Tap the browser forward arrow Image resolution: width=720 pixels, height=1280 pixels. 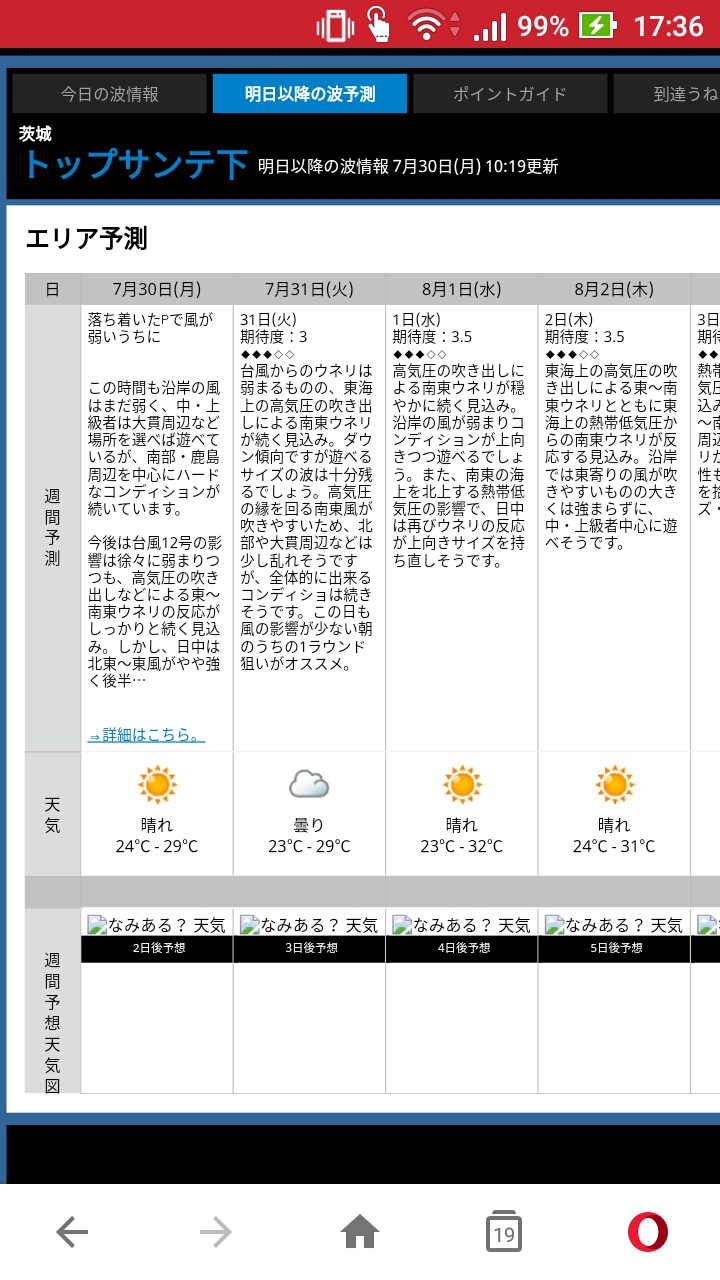216,1233
